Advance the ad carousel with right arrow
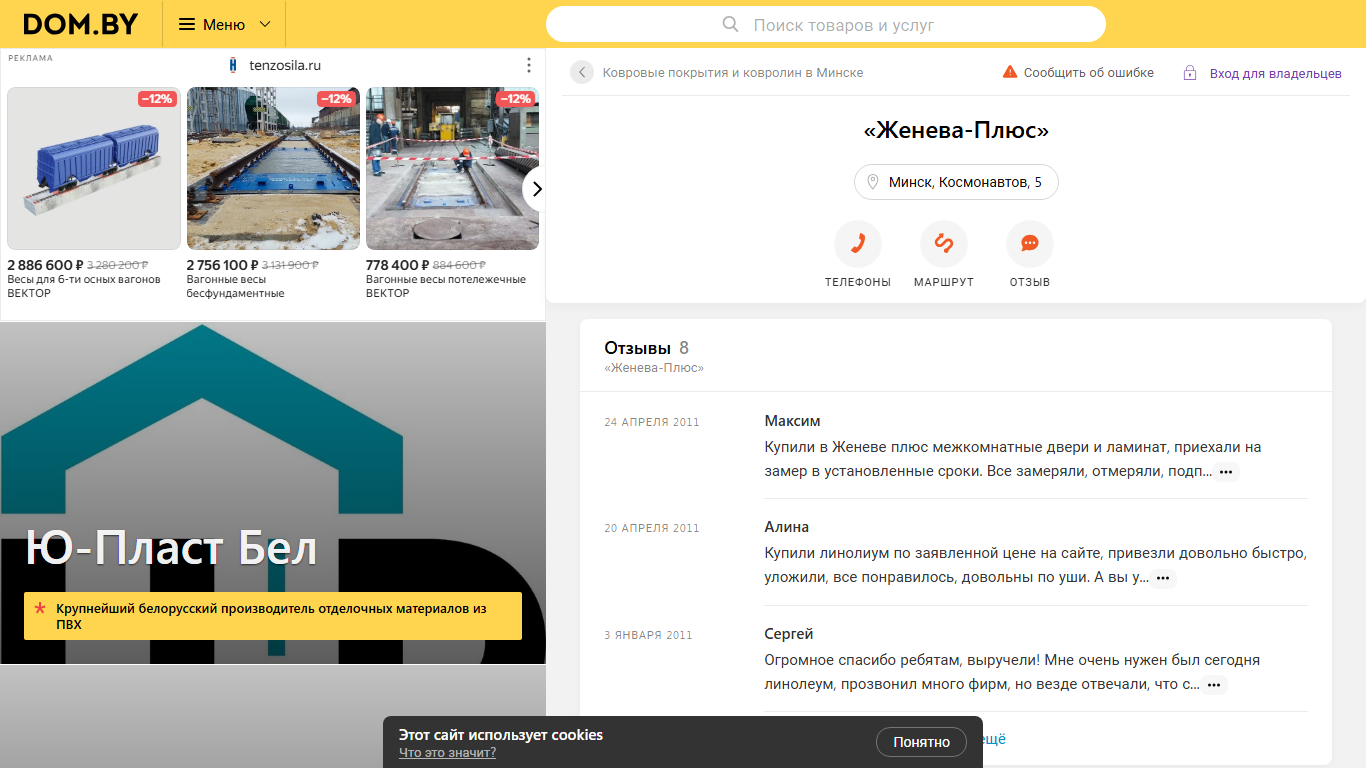Screen dimensions: 1366x768 click(536, 188)
